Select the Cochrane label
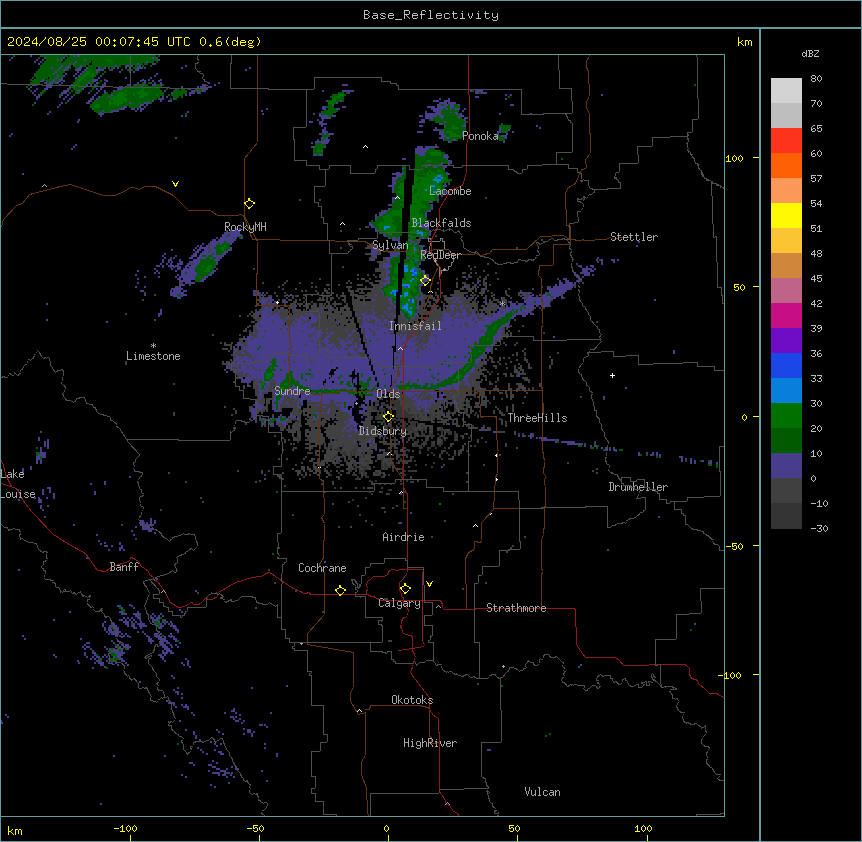The height and width of the screenshot is (842, 862). click(322, 568)
